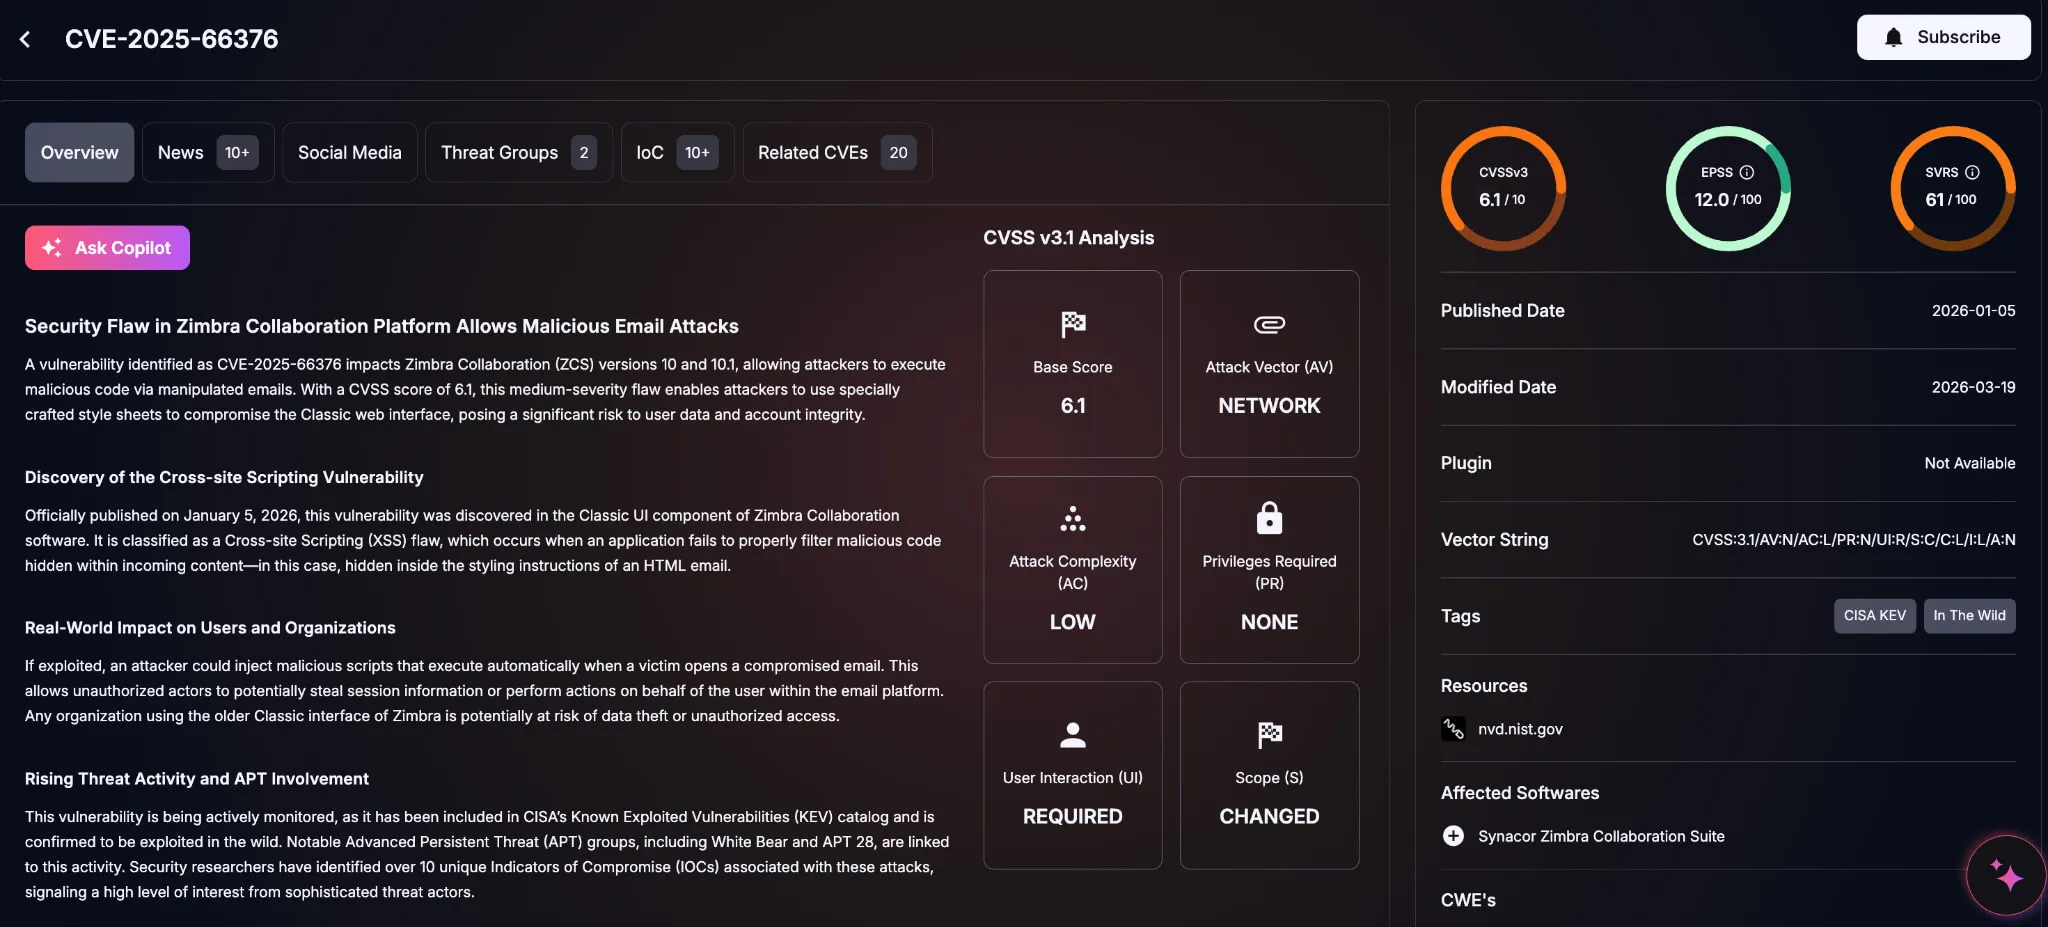Click the CWE's section heading
This screenshot has height=927, width=2048.
[1468, 900]
